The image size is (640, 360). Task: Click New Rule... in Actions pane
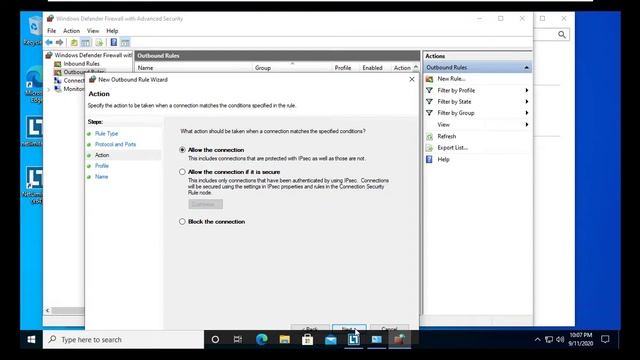(x=451, y=79)
